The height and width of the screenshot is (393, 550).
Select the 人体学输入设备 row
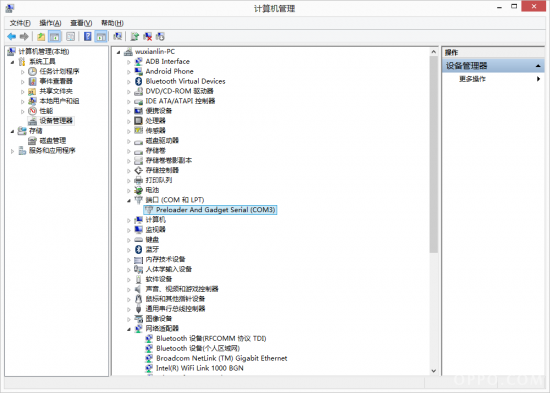click(x=169, y=269)
